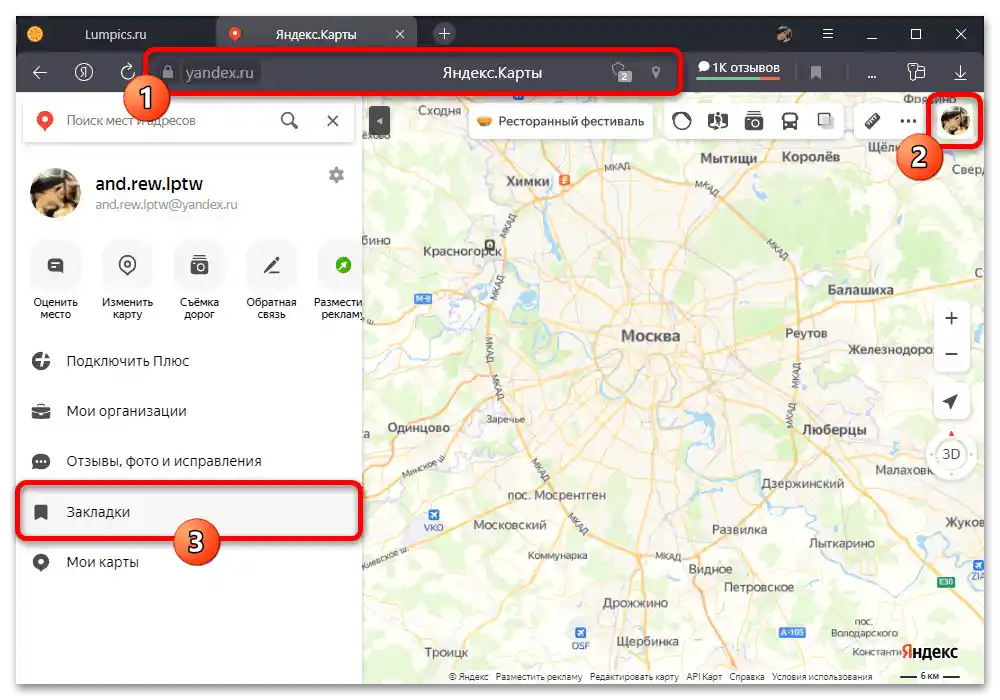Reload the page
Image resolution: width=1000 pixels, height=700 pixels.
coord(127,72)
